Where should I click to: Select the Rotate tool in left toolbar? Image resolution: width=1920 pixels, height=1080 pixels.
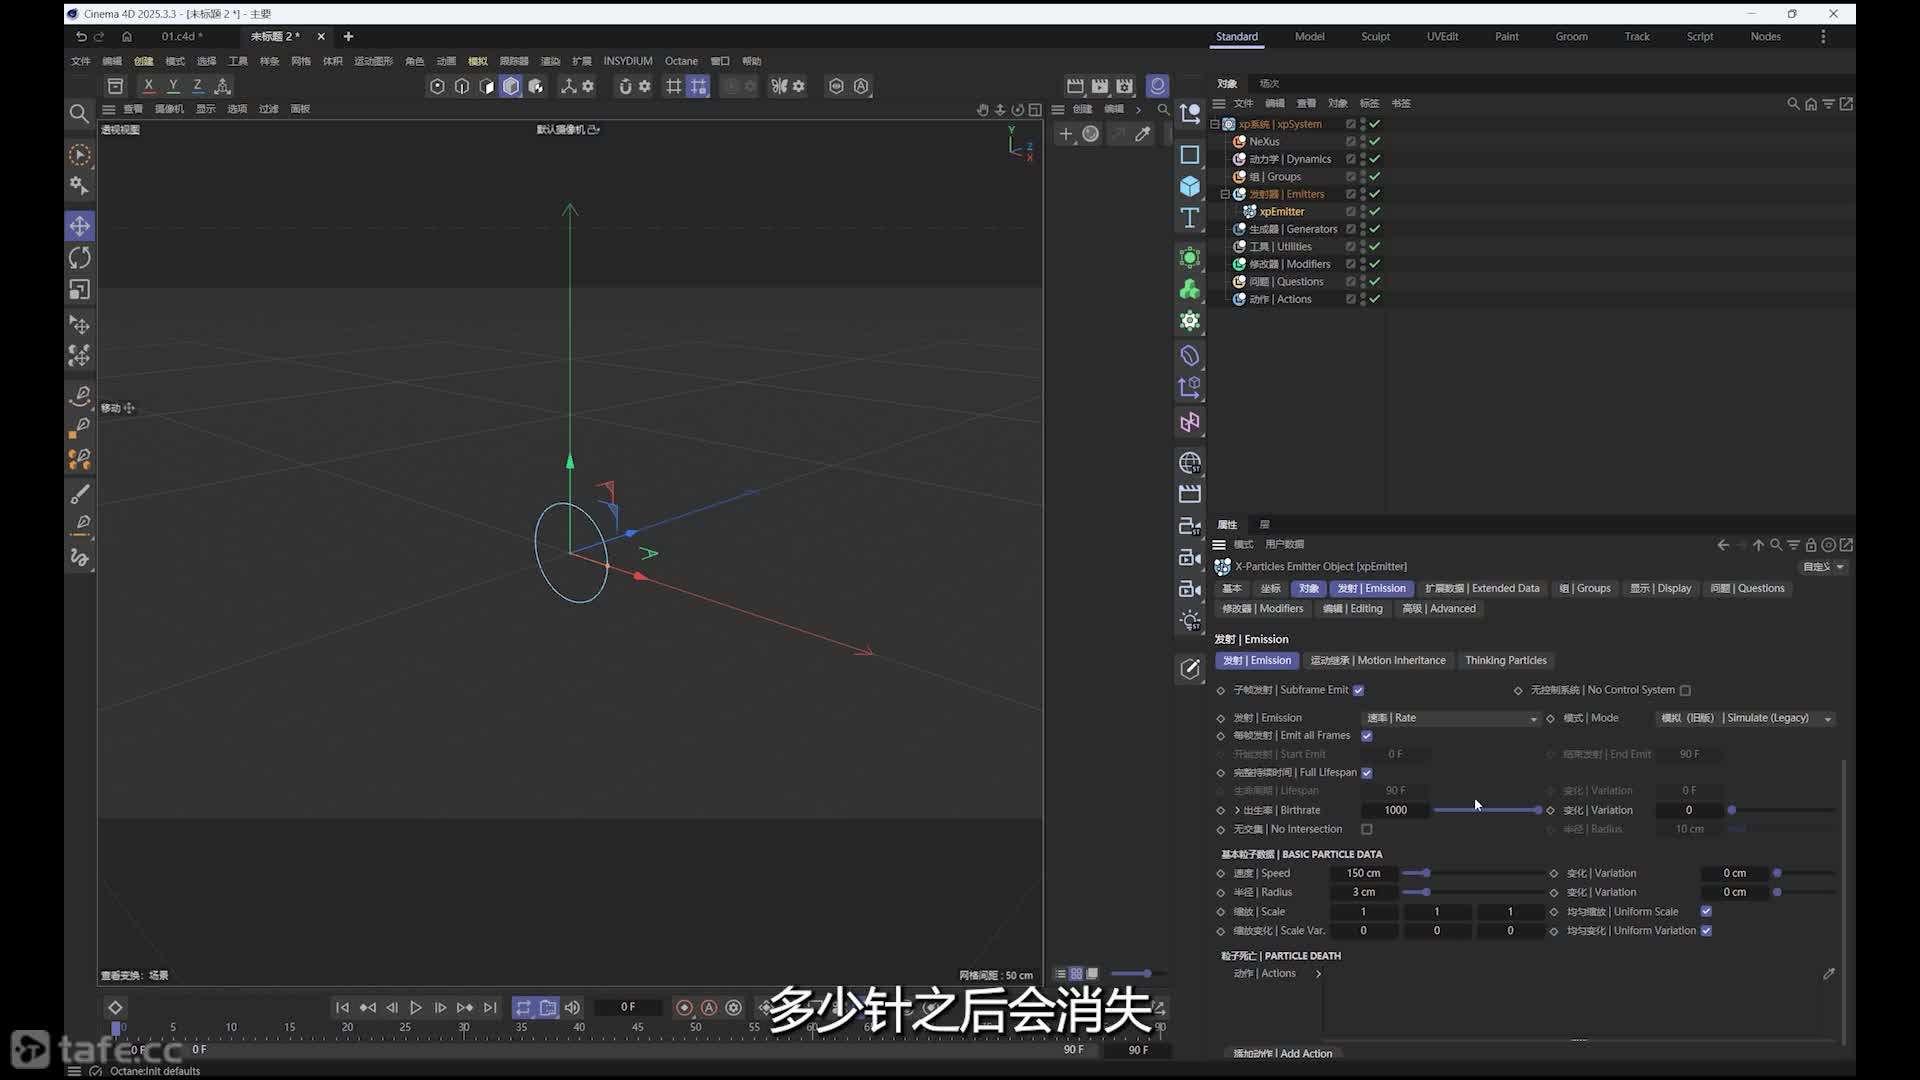[80, 258]
